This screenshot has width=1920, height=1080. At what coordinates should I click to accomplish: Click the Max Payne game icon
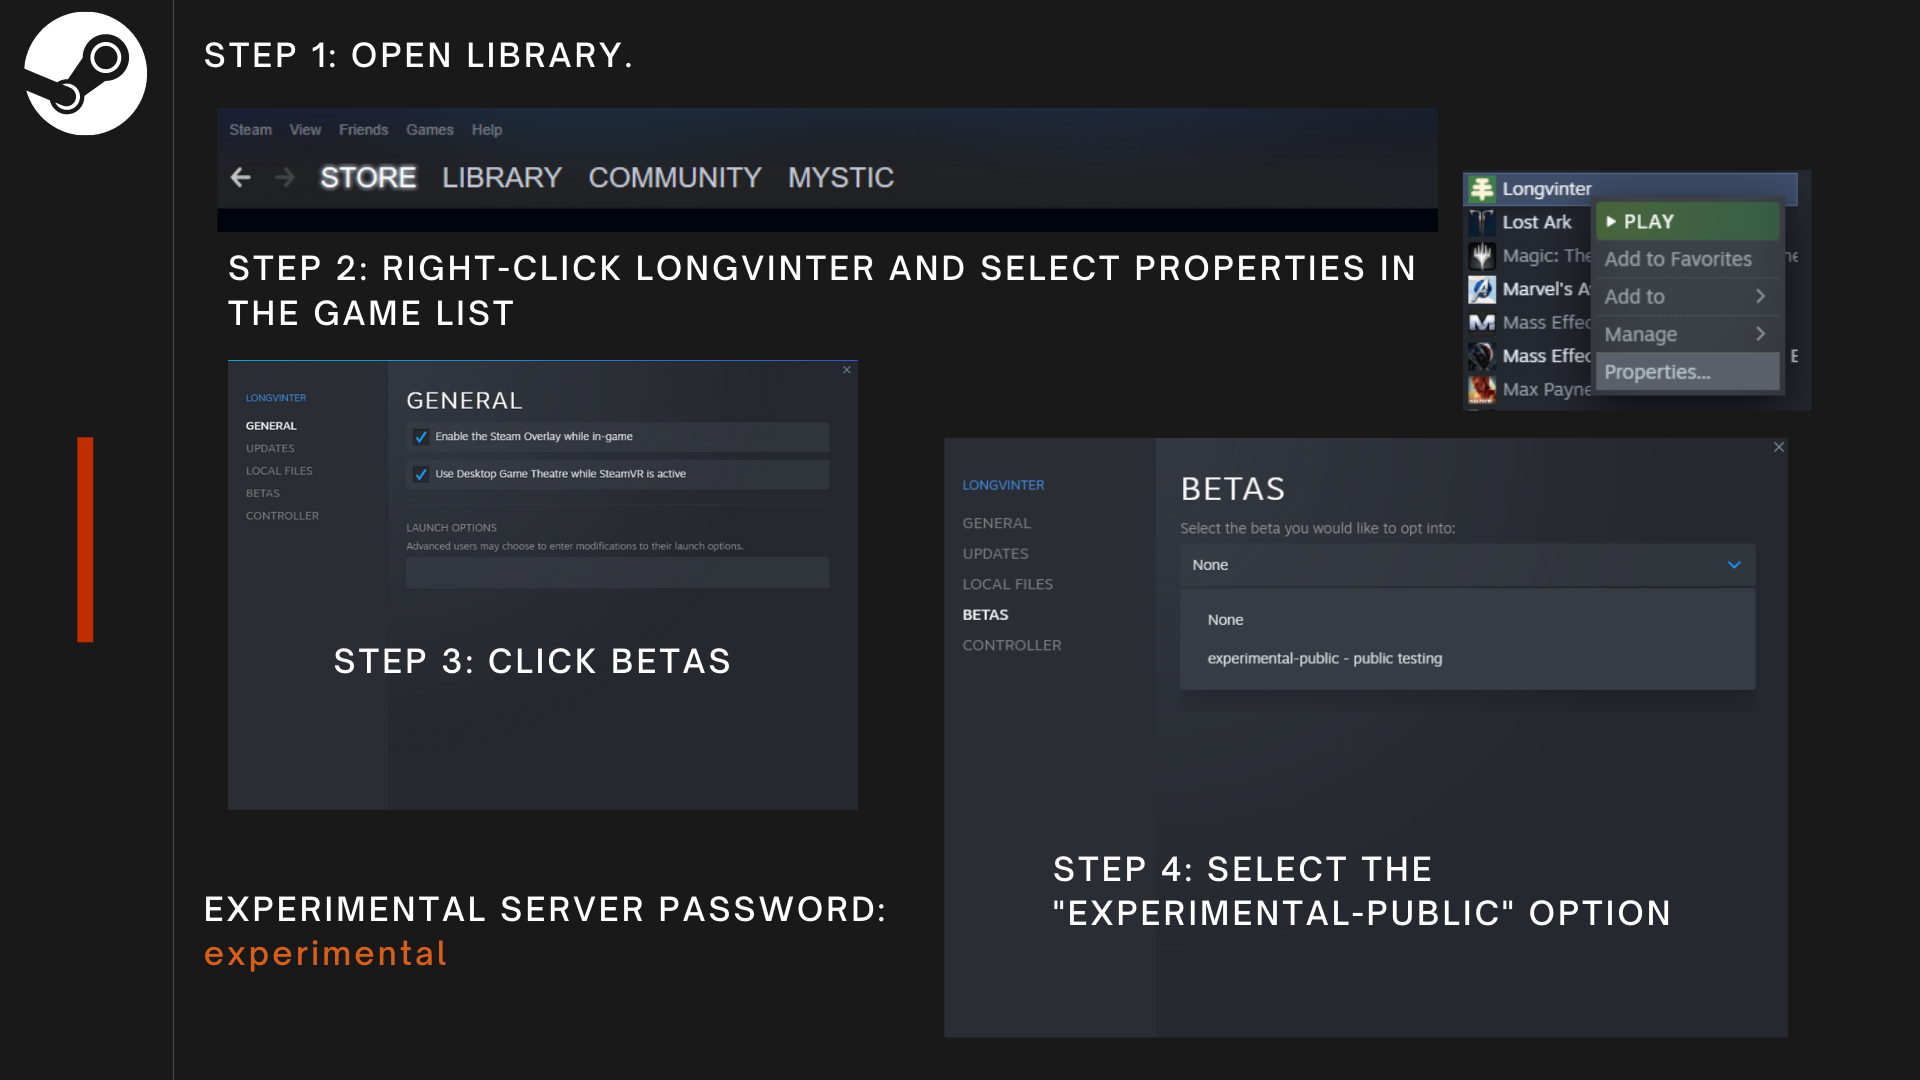[1482, 389]
